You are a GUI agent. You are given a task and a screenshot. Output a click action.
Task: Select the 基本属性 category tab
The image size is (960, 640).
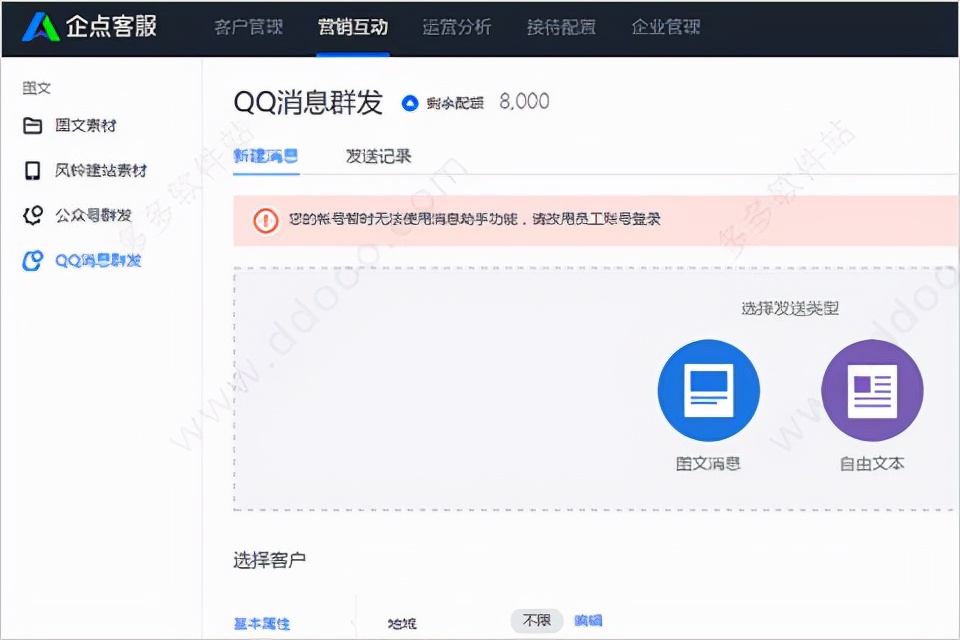click(264, 620)
